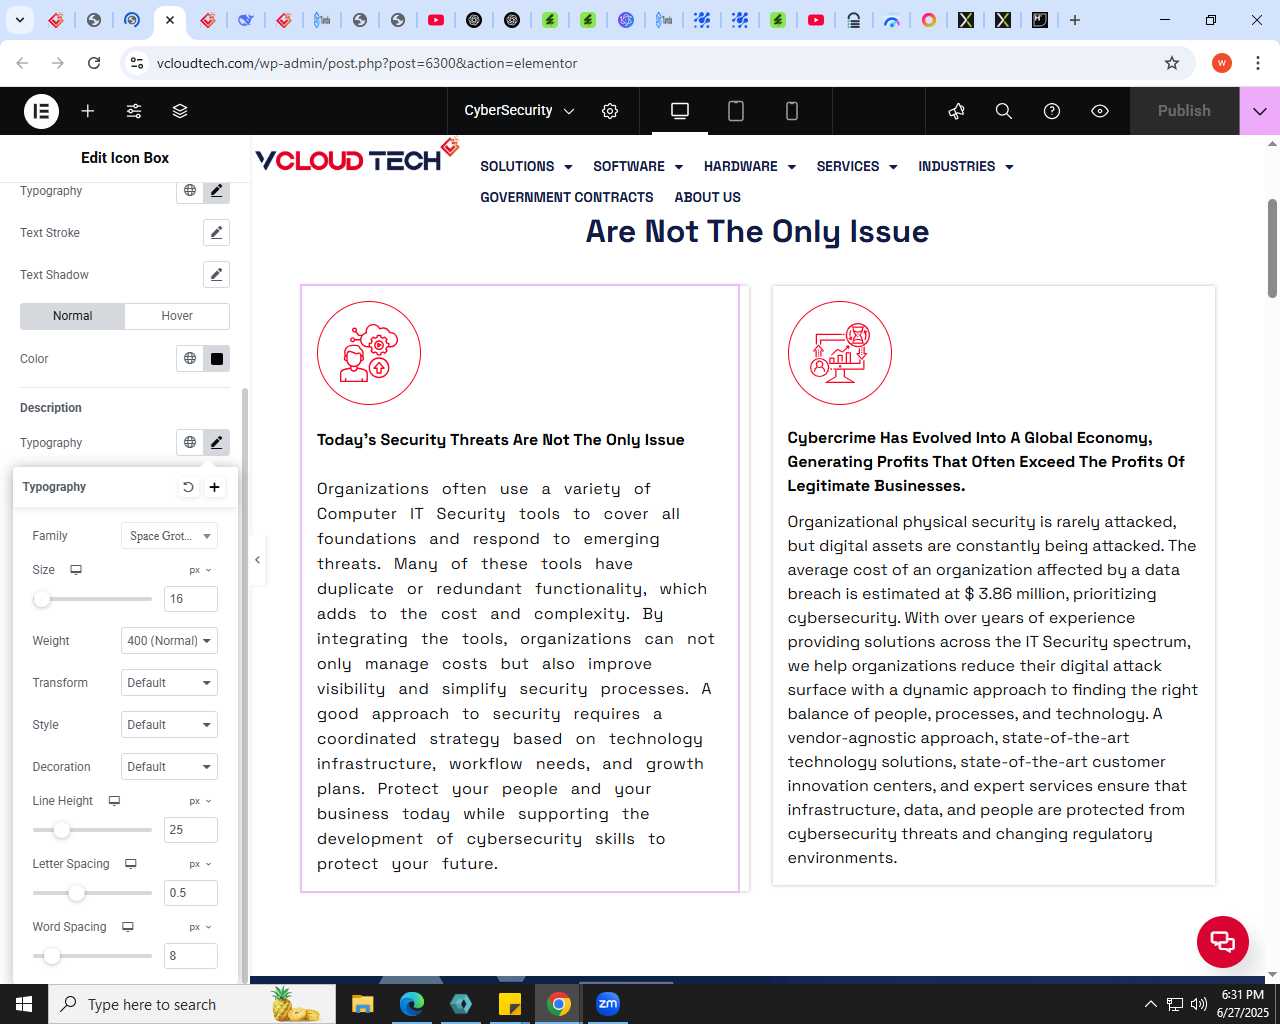Image resolution: width=1280 pixels, height=1024 pixels.
Task: Reset typography with the revert icon
Action: tap(188, 487)
